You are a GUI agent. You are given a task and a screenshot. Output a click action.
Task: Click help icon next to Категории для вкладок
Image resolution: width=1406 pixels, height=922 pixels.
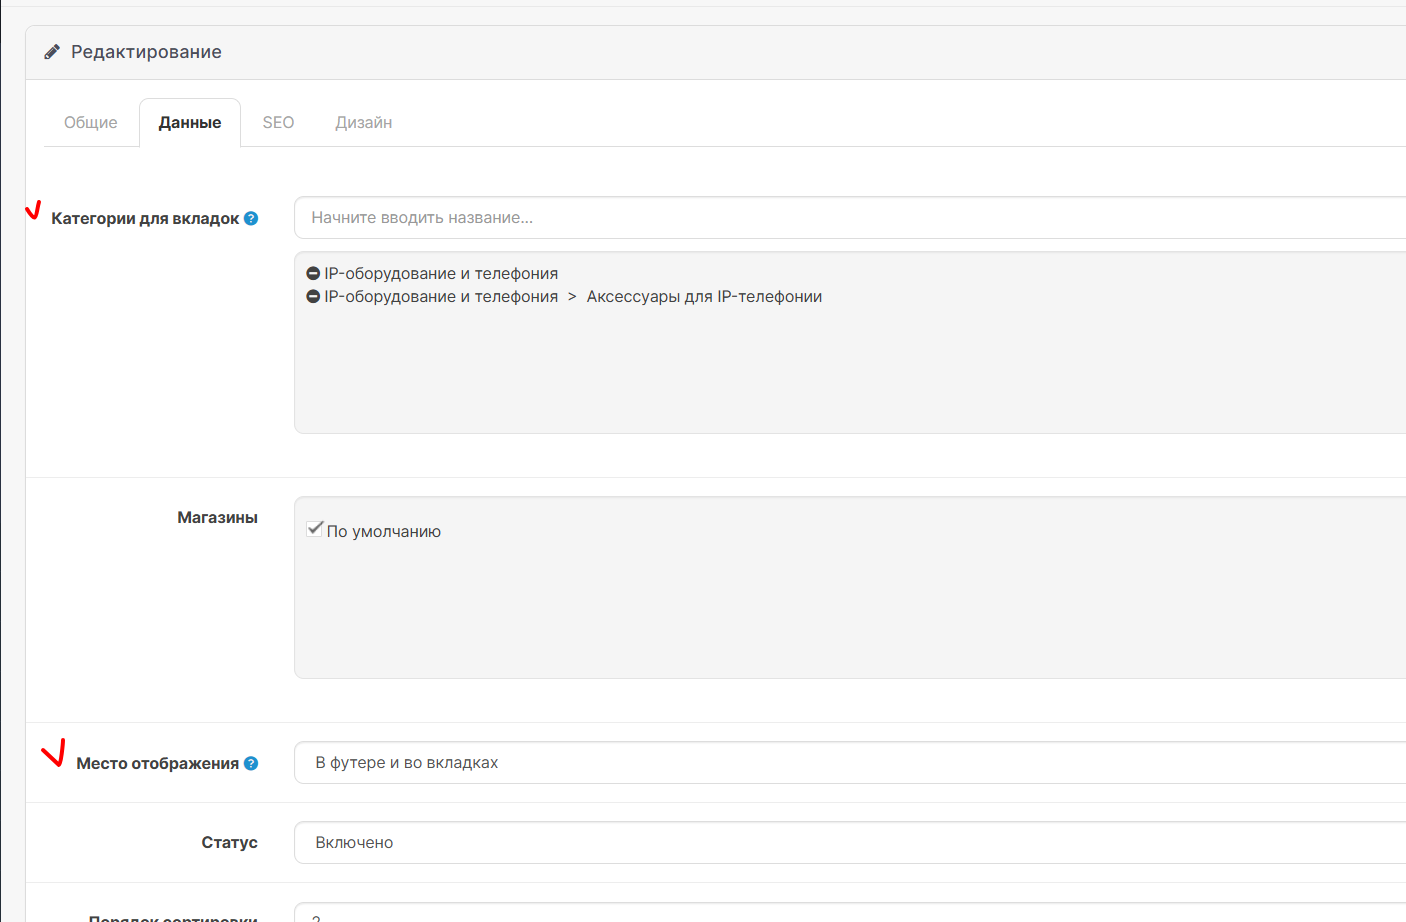pos(251,218)
